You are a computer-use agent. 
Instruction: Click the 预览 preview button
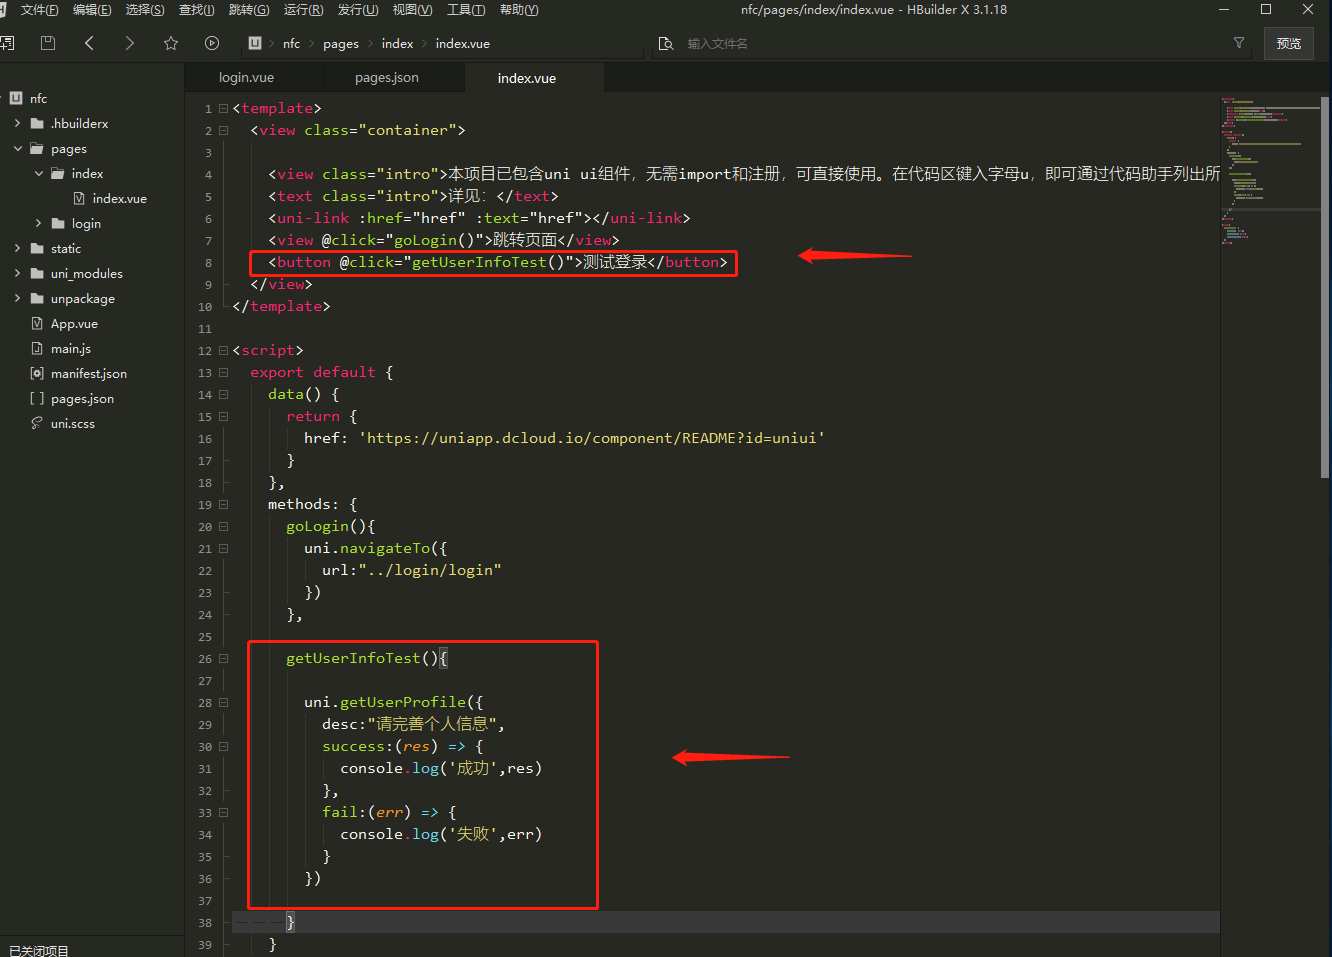(x=1288, y=44)
